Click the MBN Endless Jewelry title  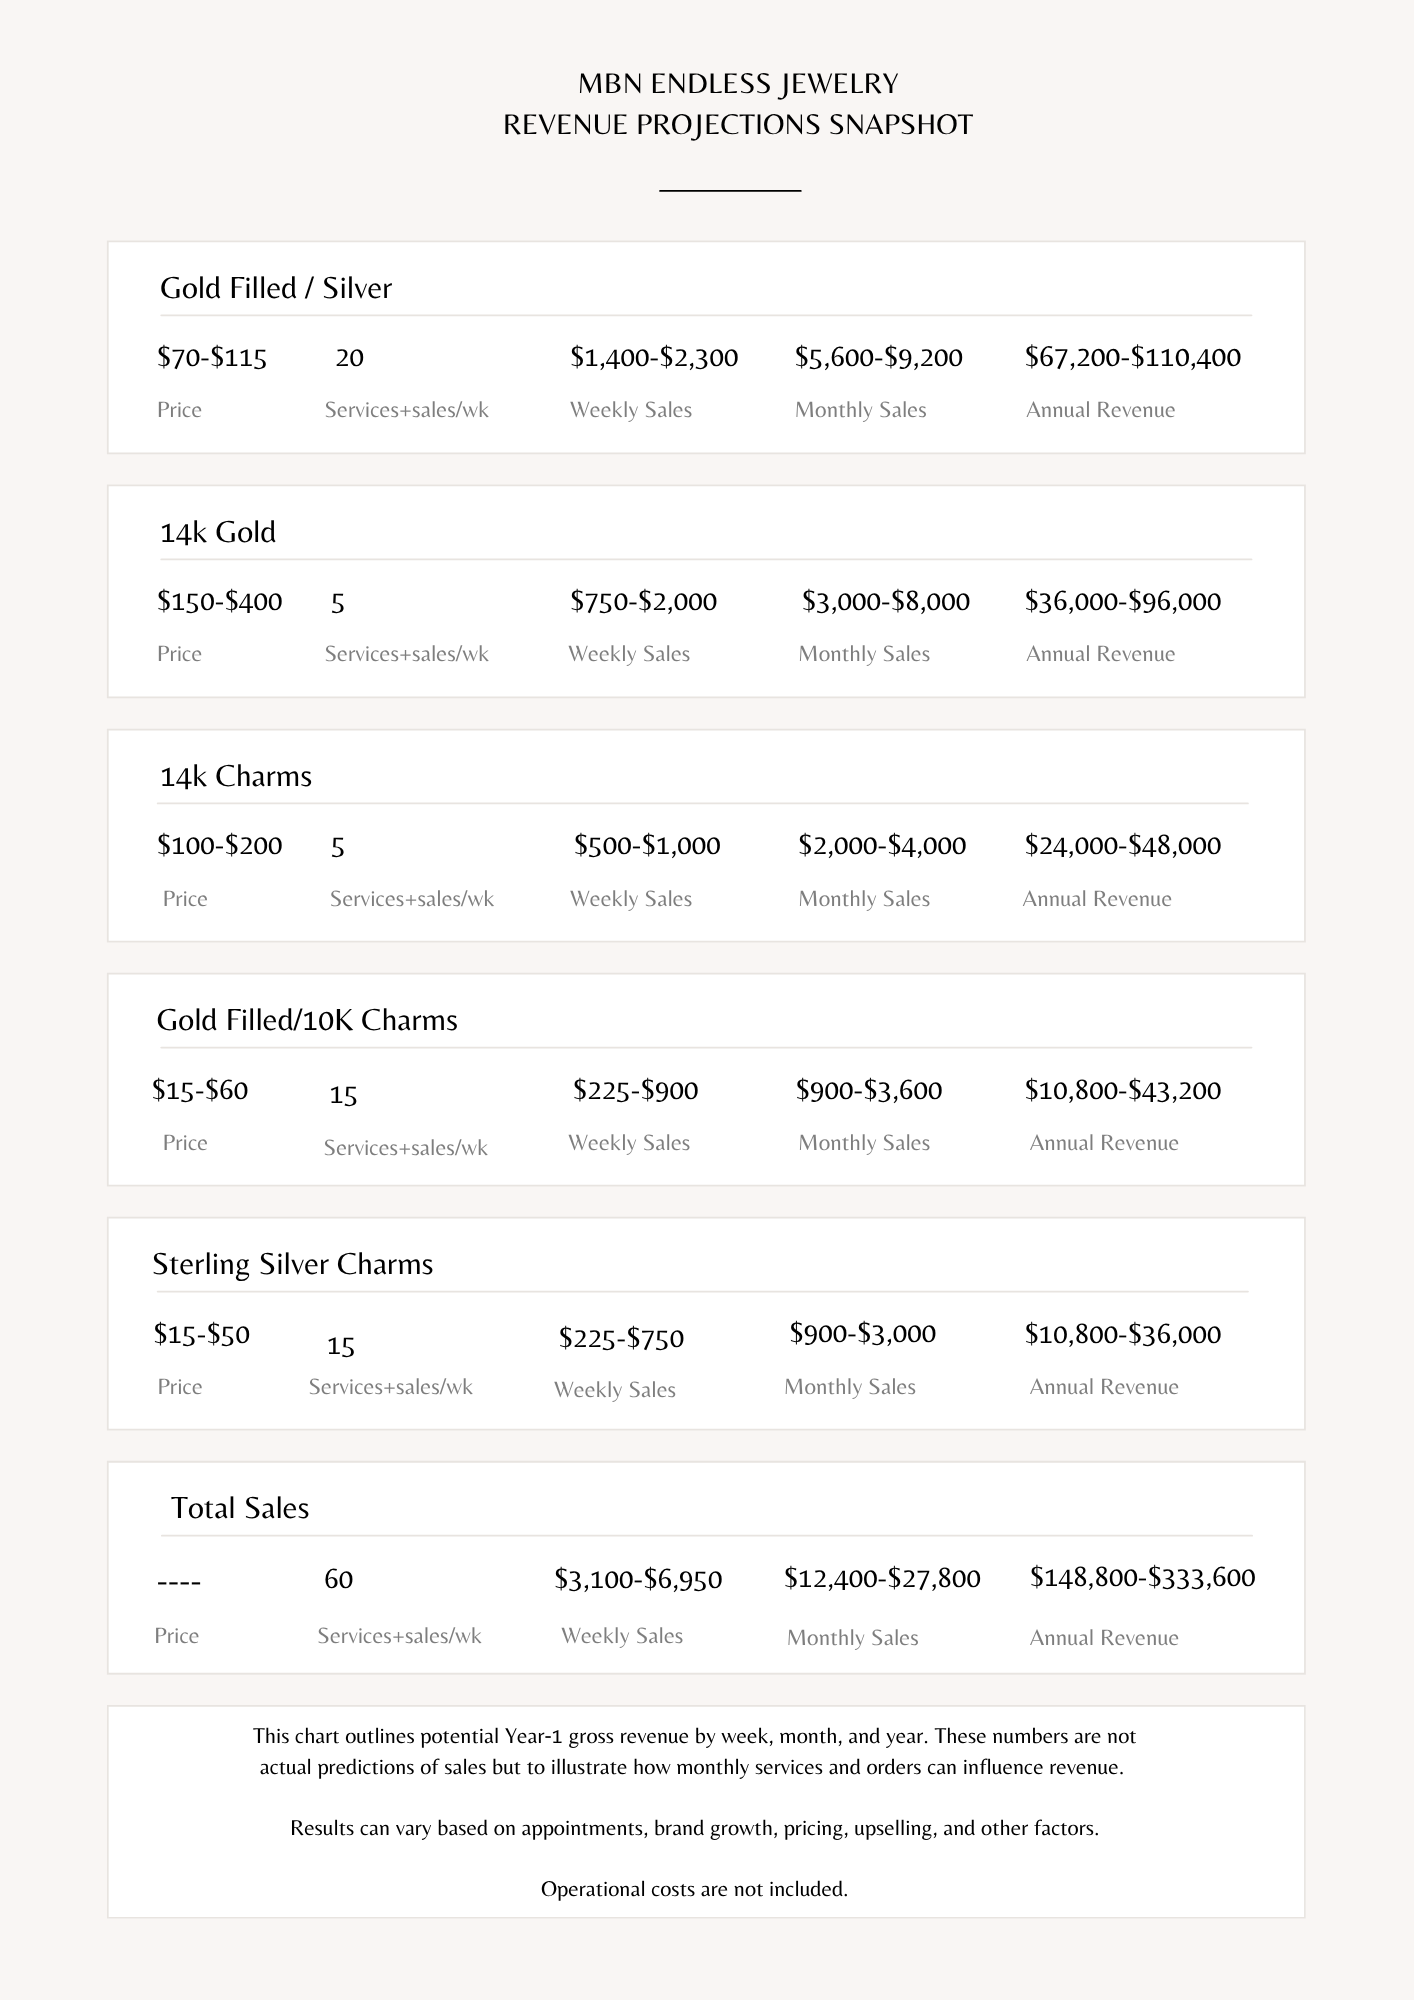click(x=738, y=83)
